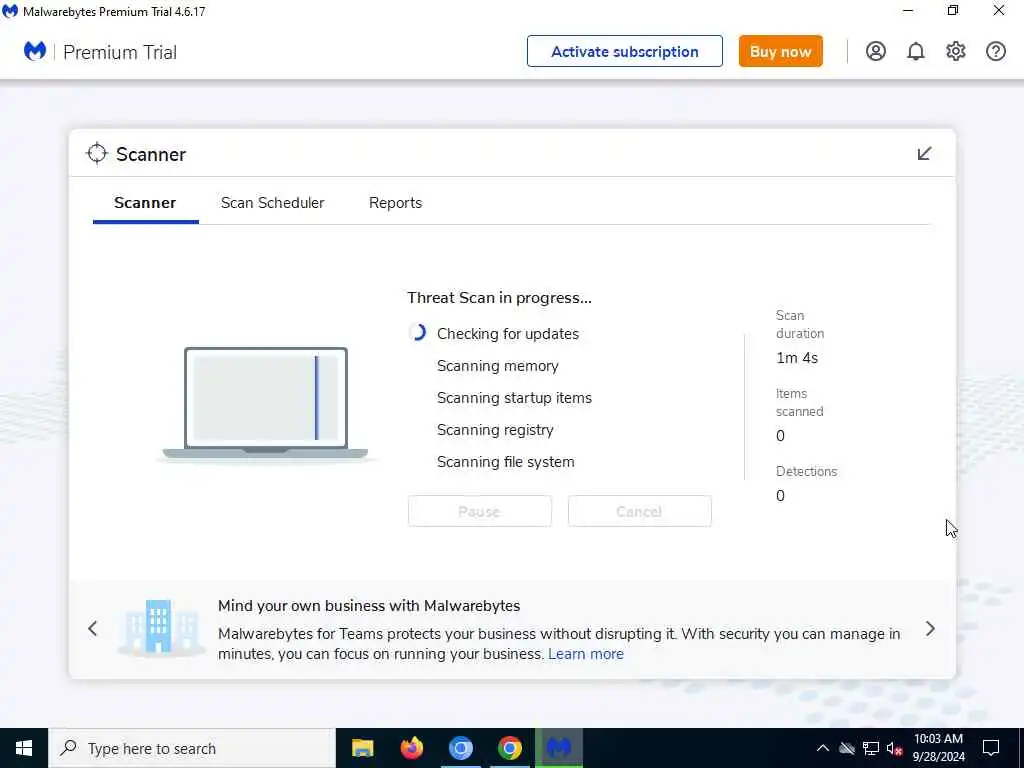Click 'Threat Scan in progress...' heading
The image size is (1024, 768).
(499, 298)
